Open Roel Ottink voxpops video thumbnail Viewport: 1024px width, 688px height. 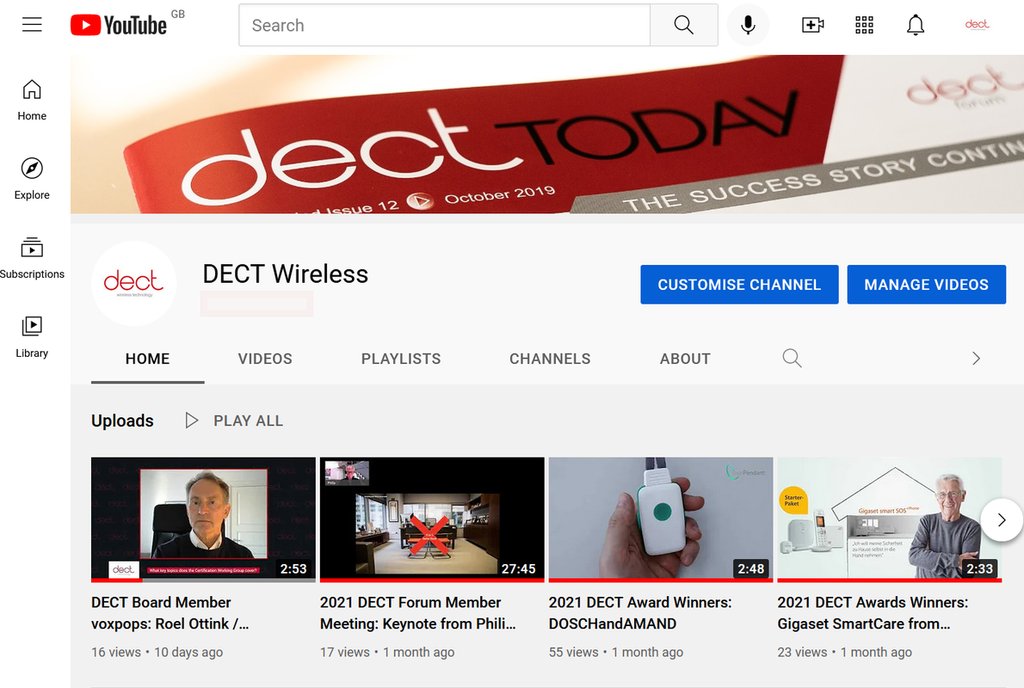coord(203,520)
